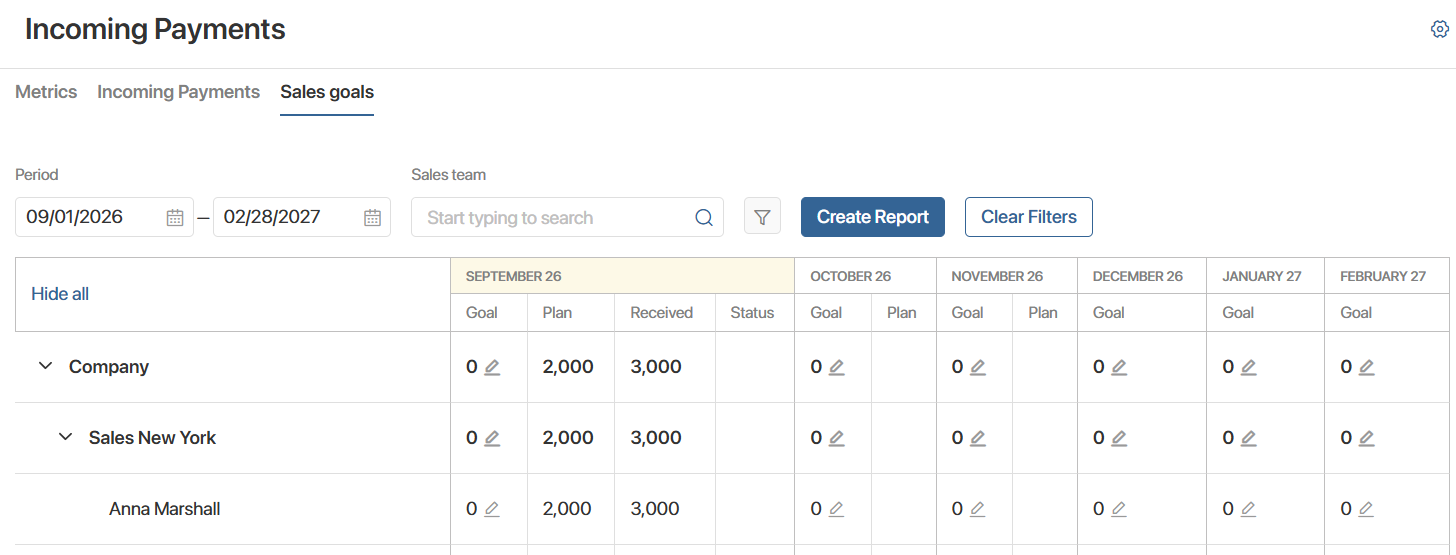Edit Anna Marshall February 27 goal pencil
Image resolution: width=1456 pixels, height=555 pixels.
1366,509
